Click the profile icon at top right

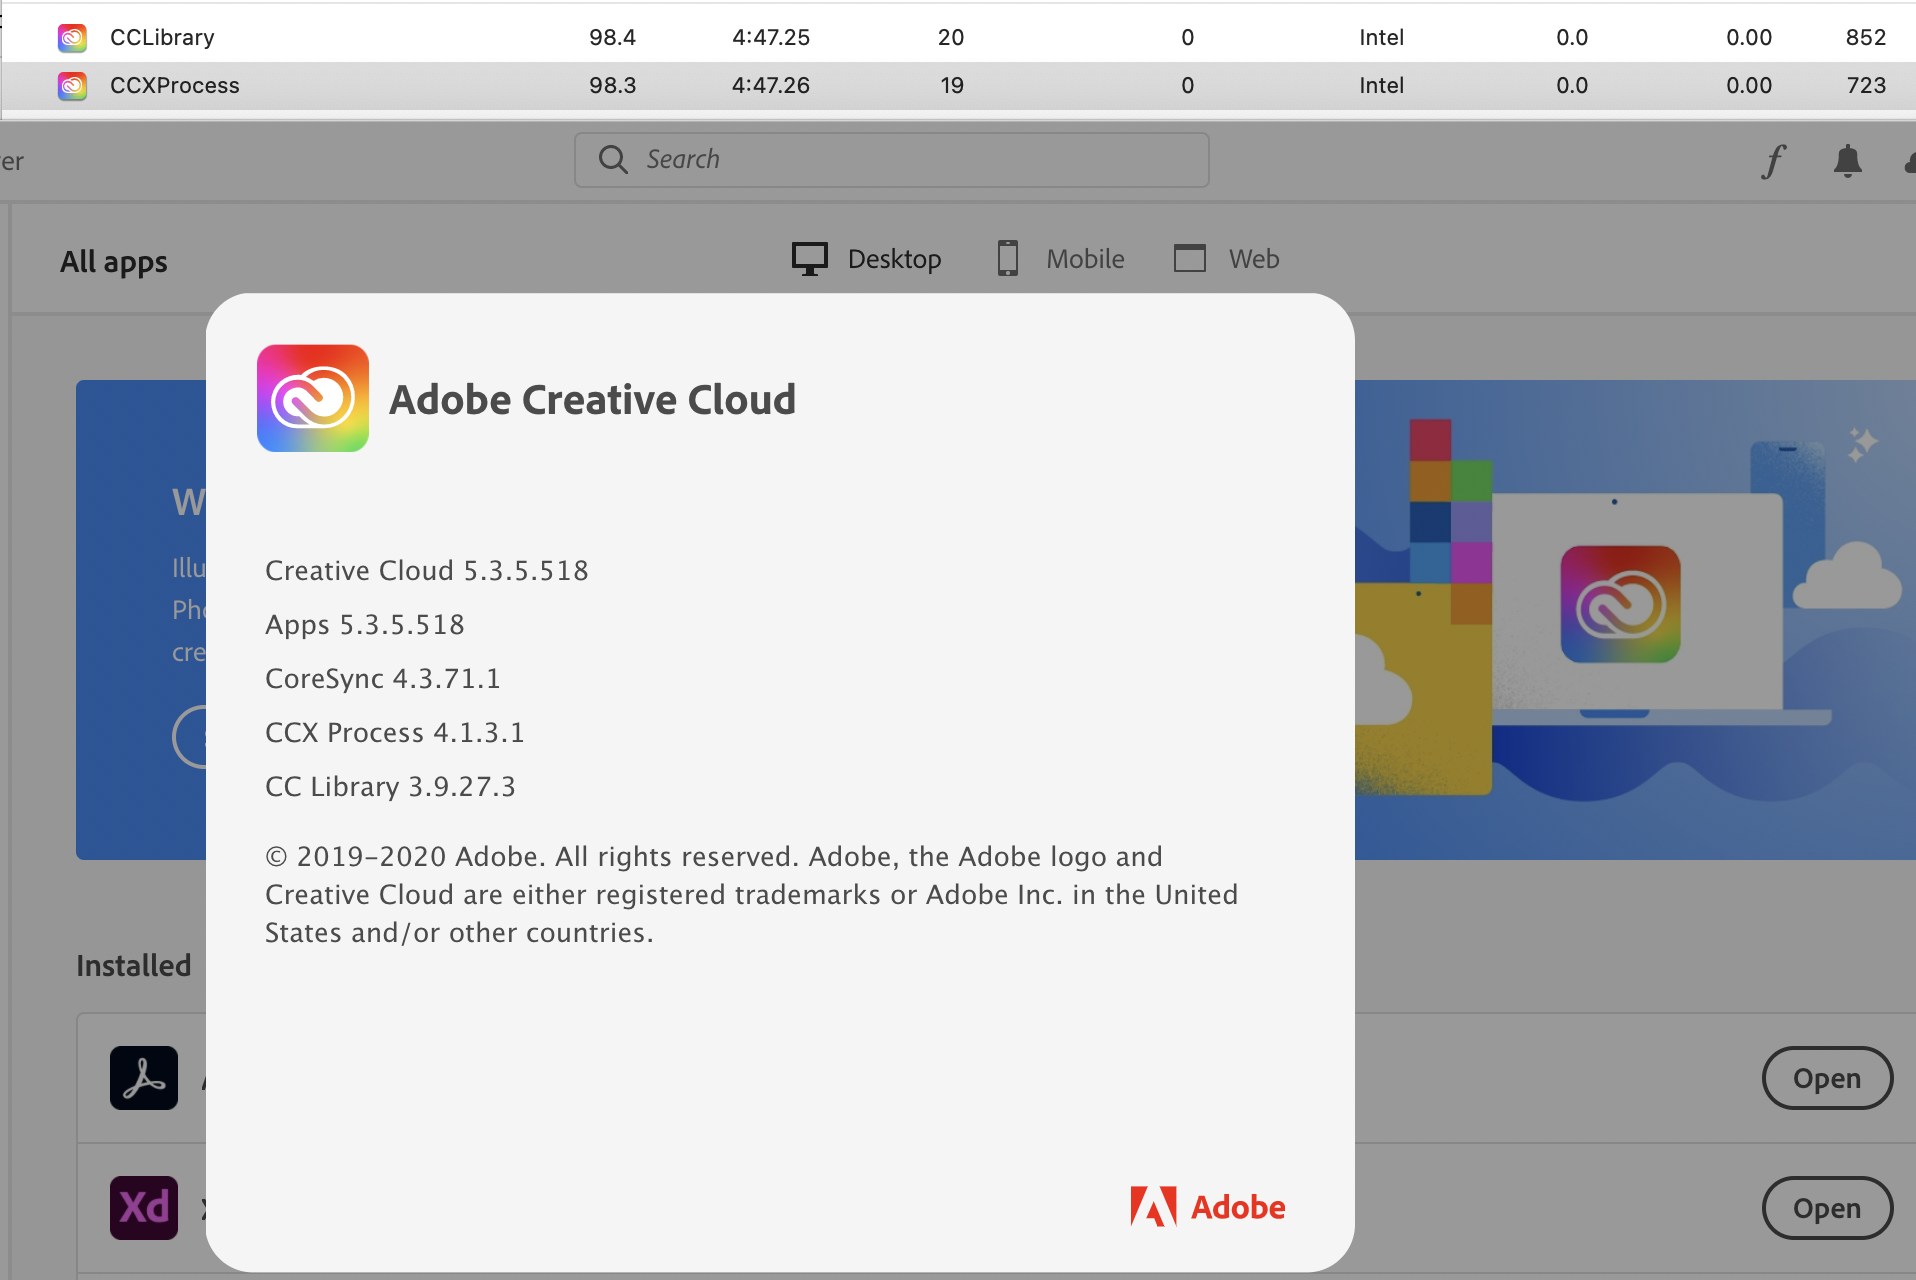[1910, 161]
